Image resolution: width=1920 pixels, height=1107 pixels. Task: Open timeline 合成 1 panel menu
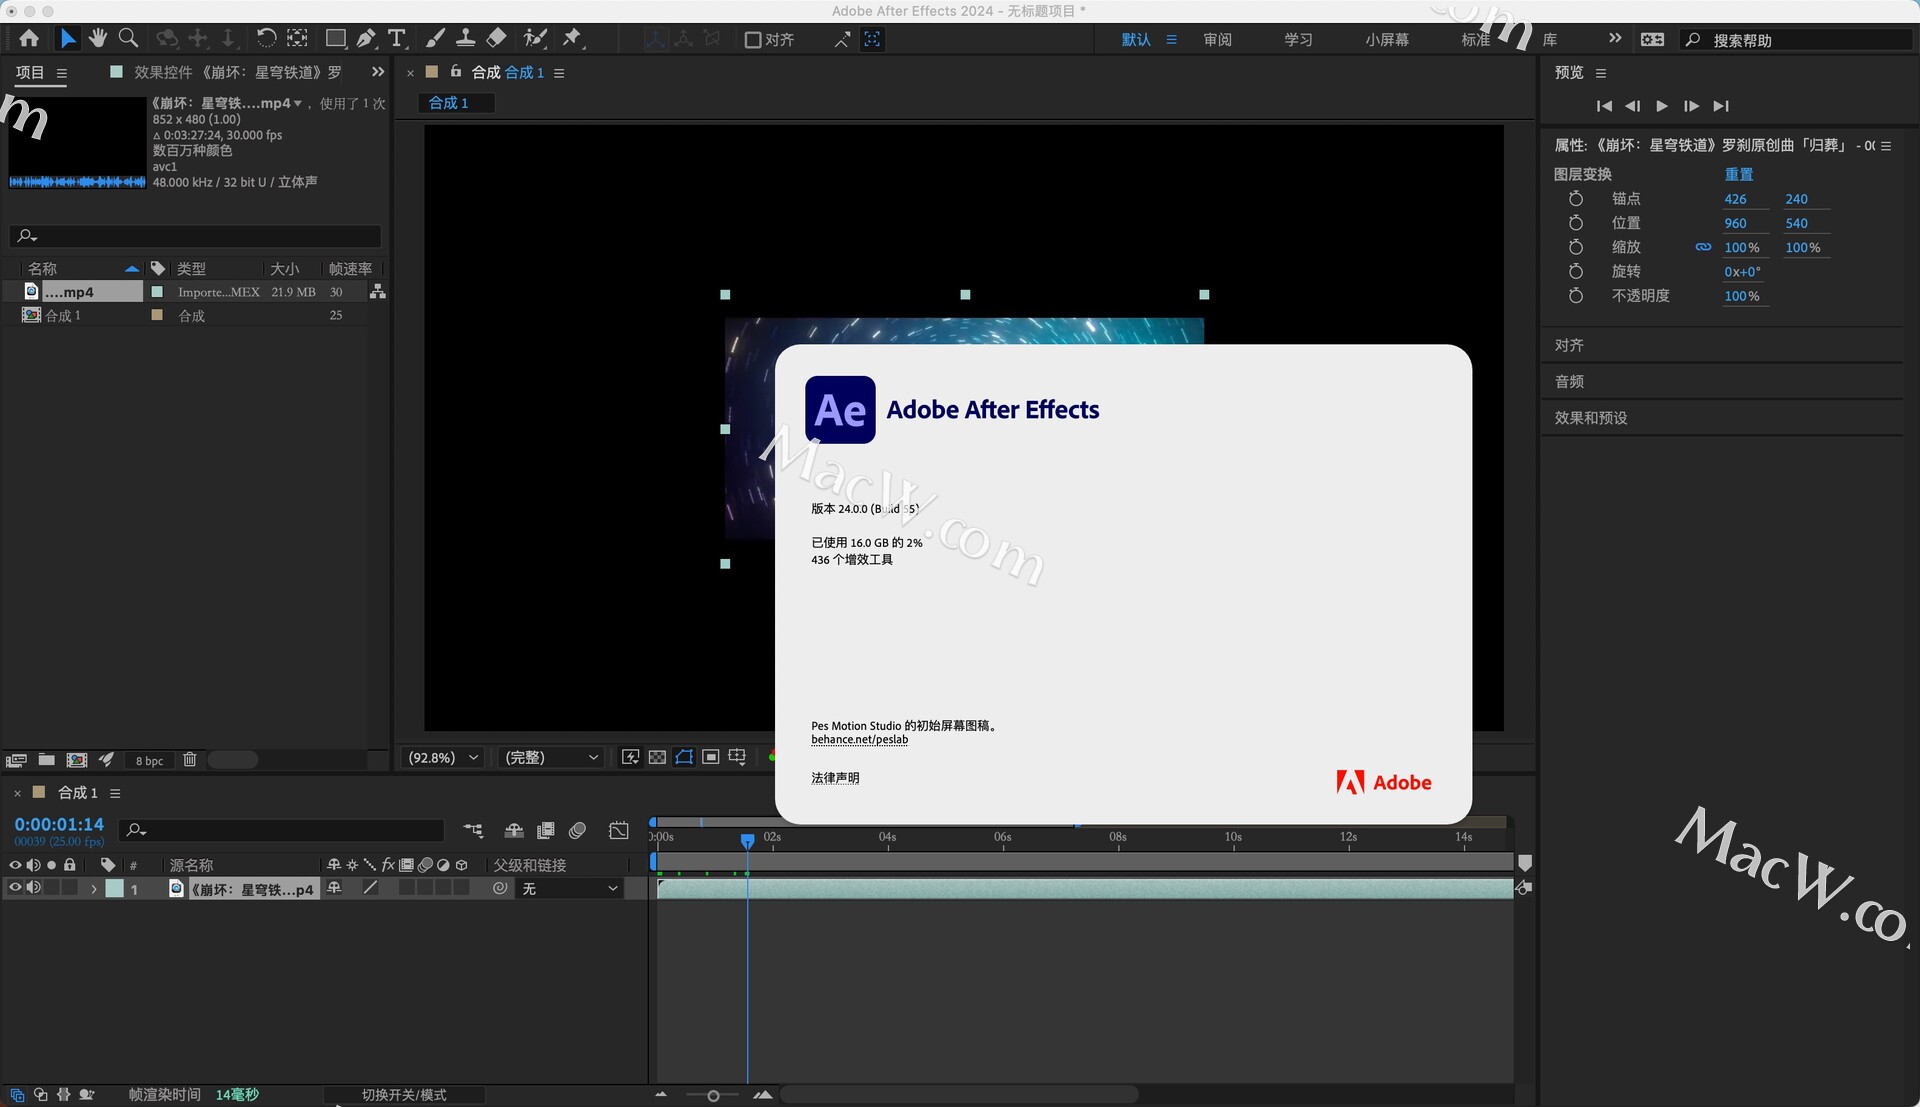(115, 793)
